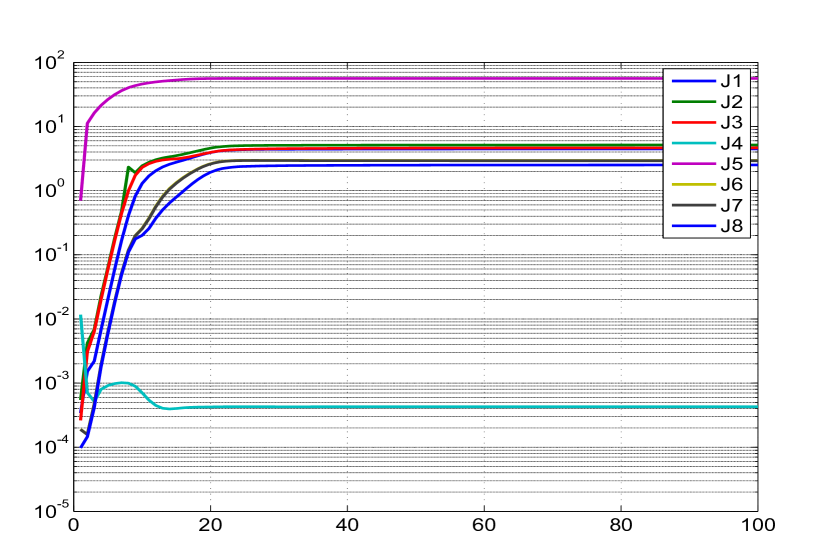The height and width of the screenshot is (554, 831).
Task: Click the J1 legend label
Action: pyautogui.click(x=731, y=81)
